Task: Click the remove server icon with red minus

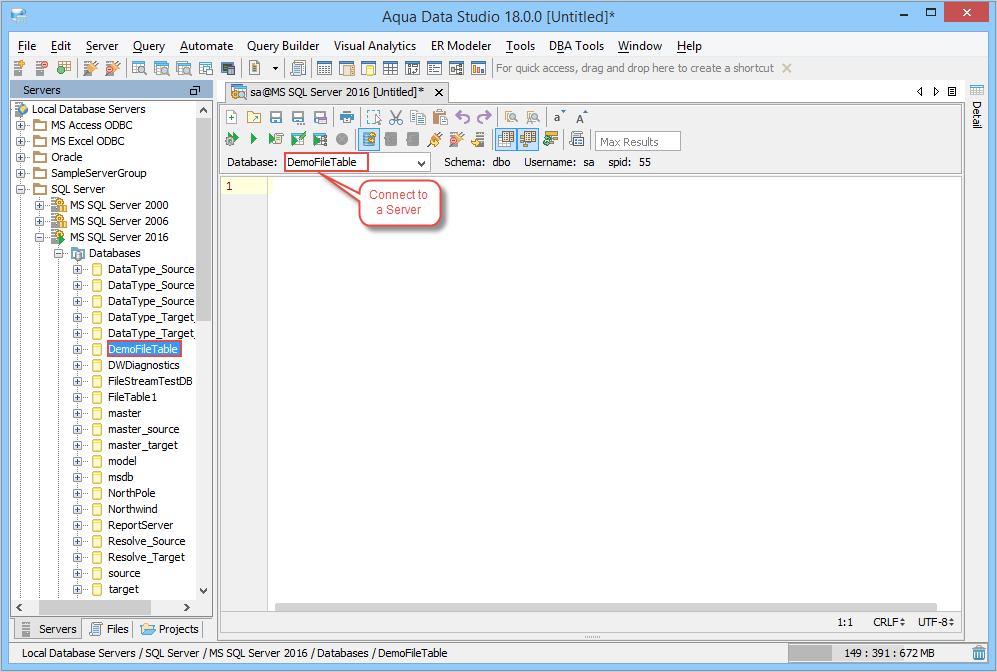Action: (x=41, y=68)
